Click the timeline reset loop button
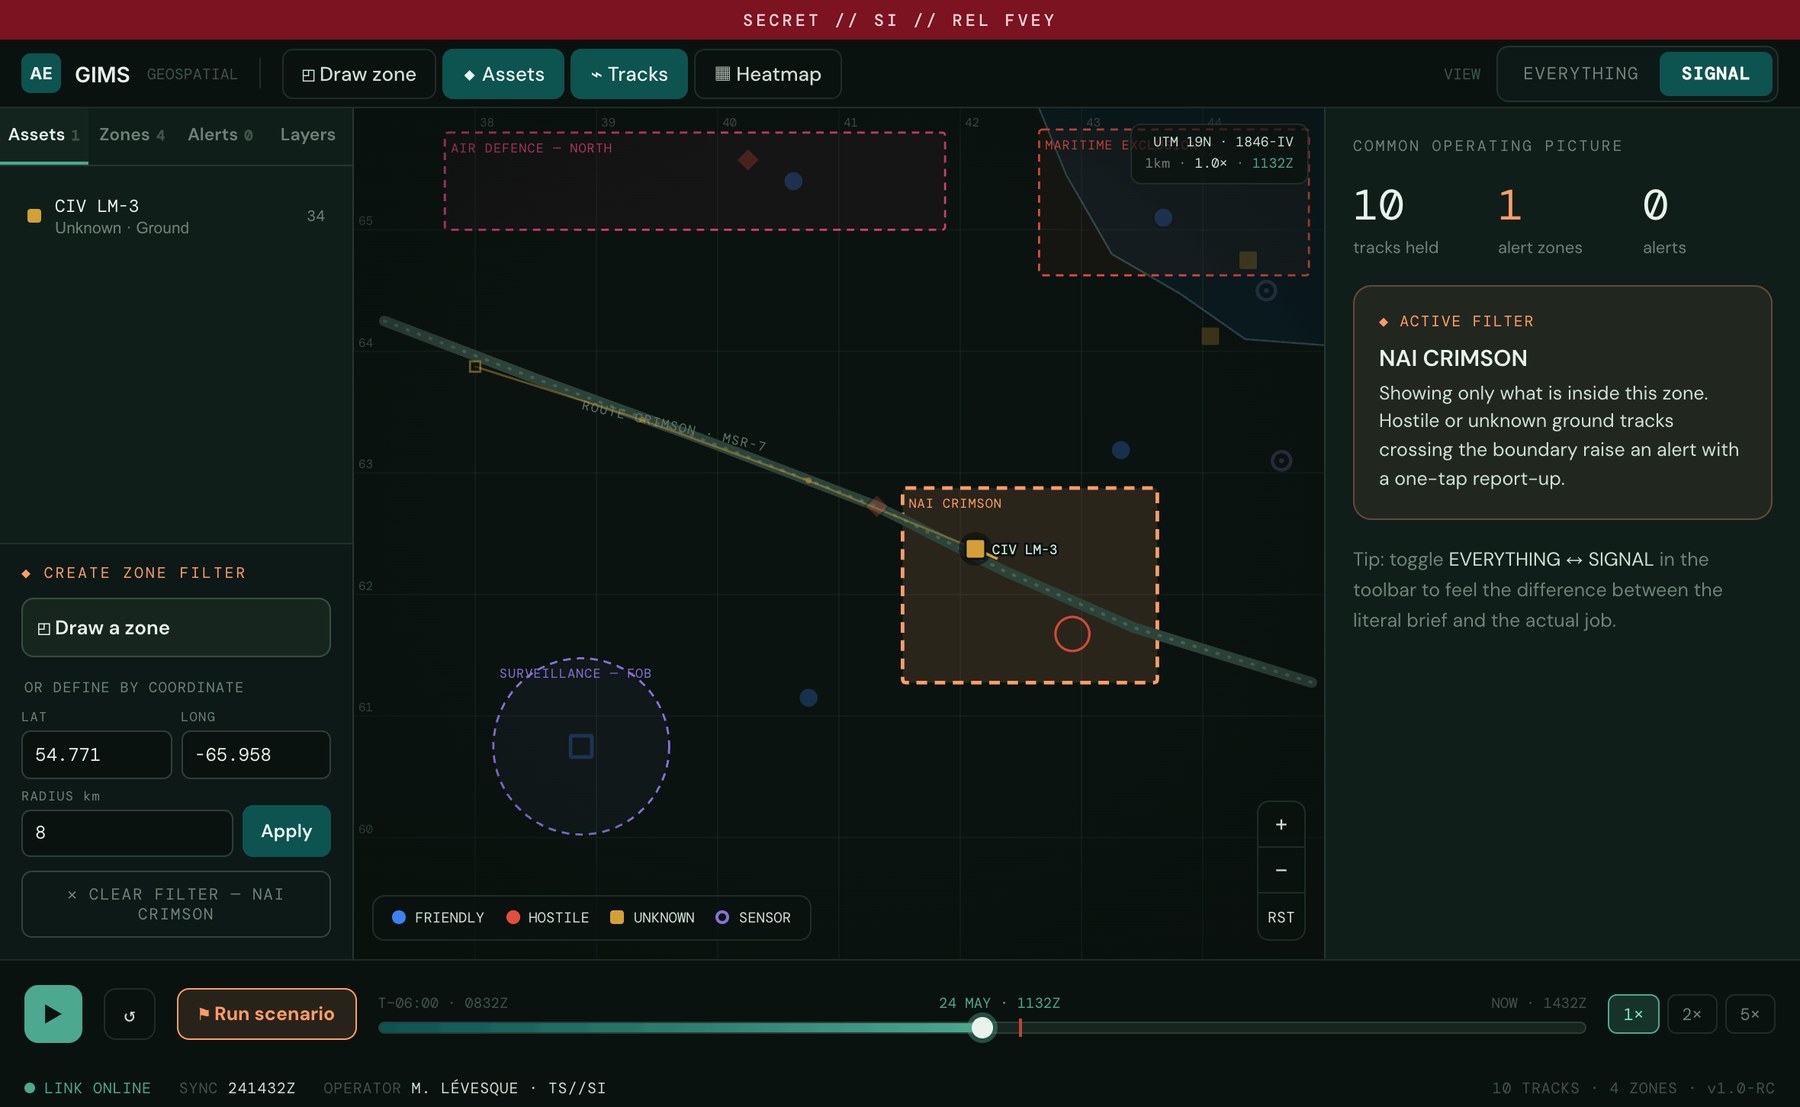Screen dimensions: 1800x1107 (x=130, y=1015)
